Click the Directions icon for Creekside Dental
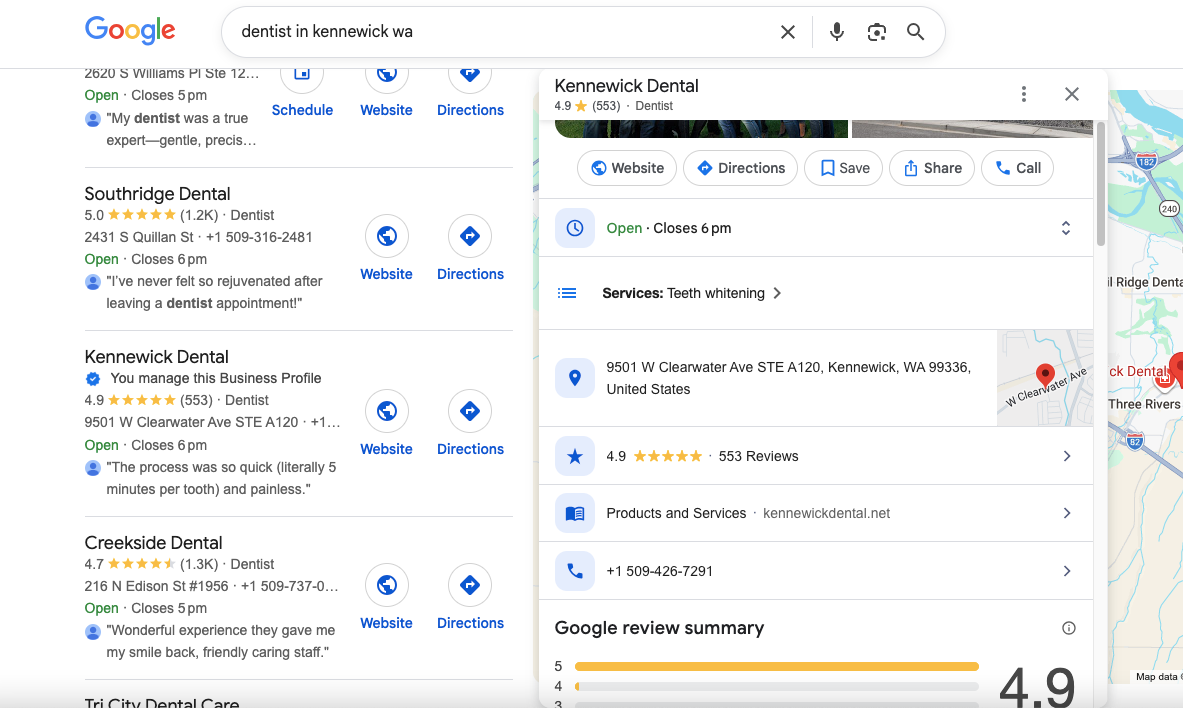The width and height of the screenshot is (1183, 708). (x=470, y=585)
